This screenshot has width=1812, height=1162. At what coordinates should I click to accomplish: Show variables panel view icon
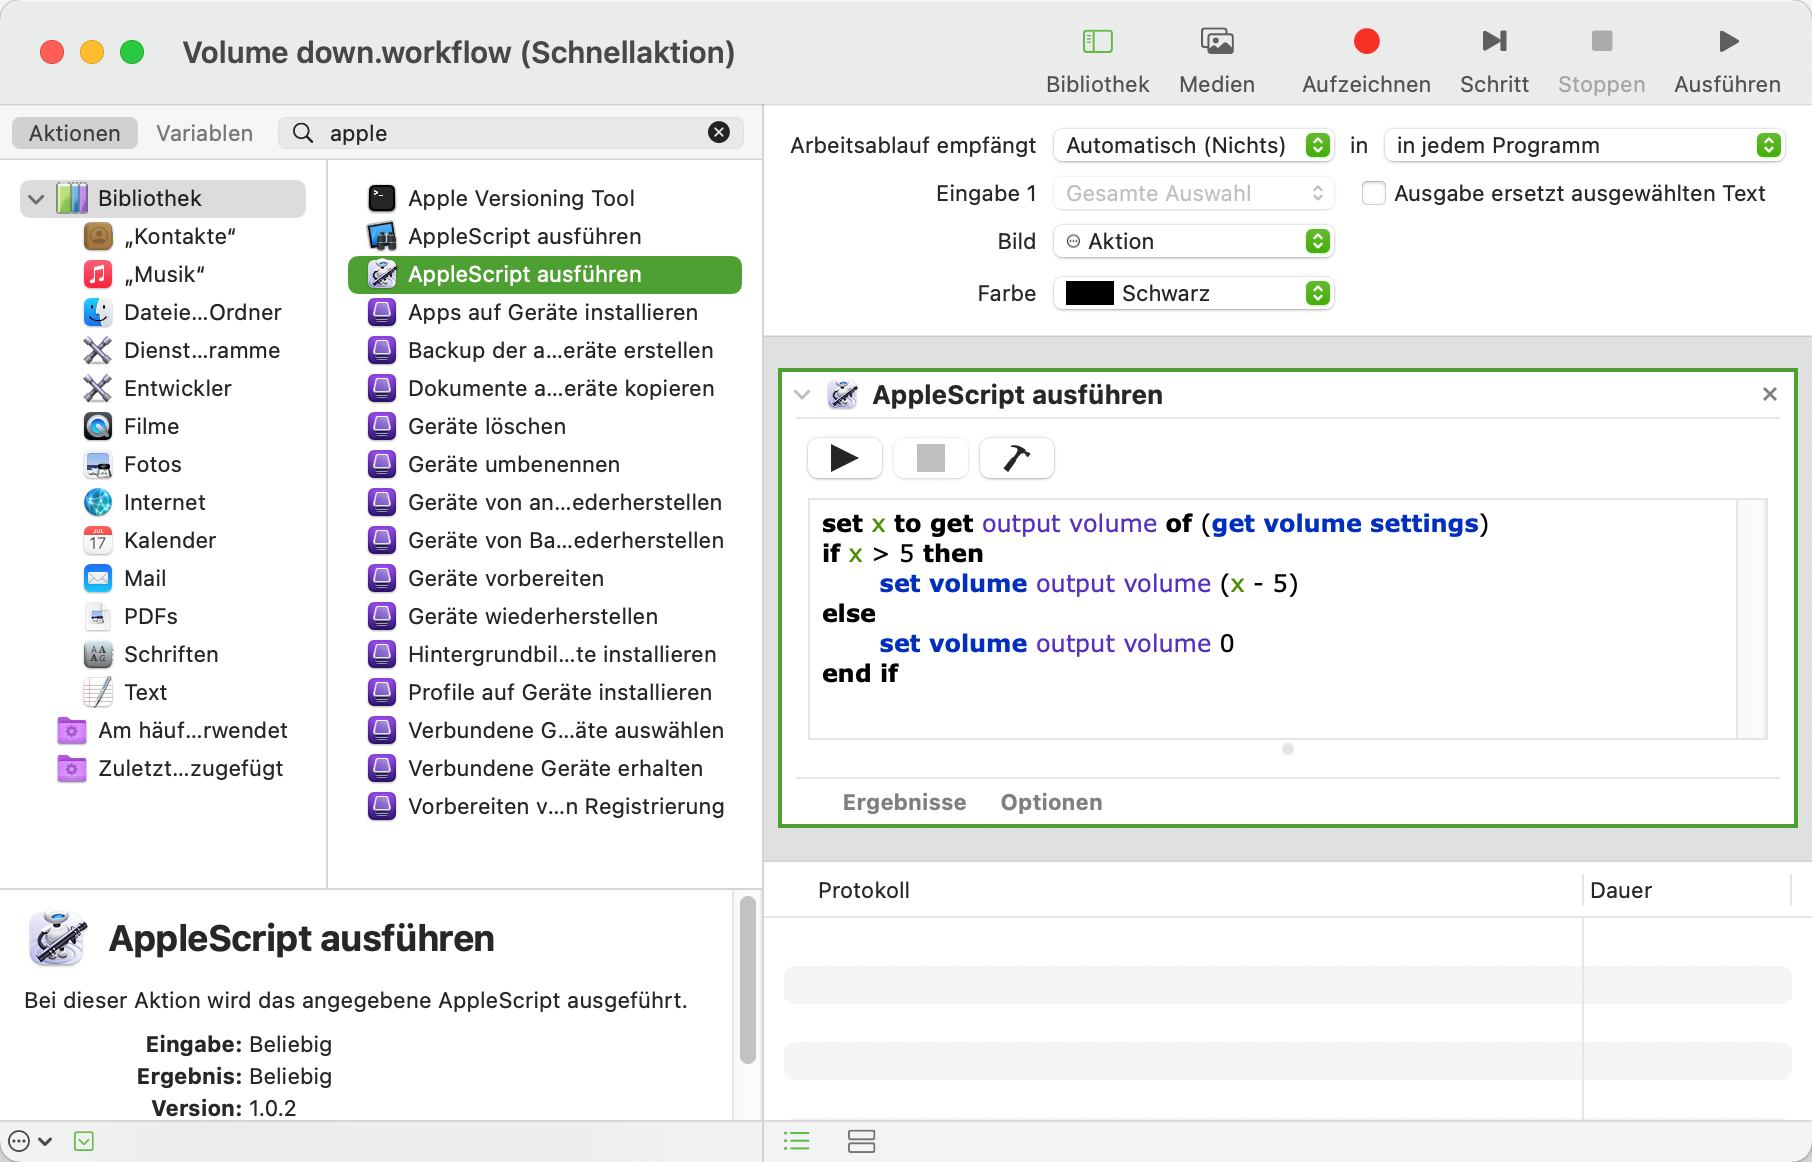pos(861,1141)
